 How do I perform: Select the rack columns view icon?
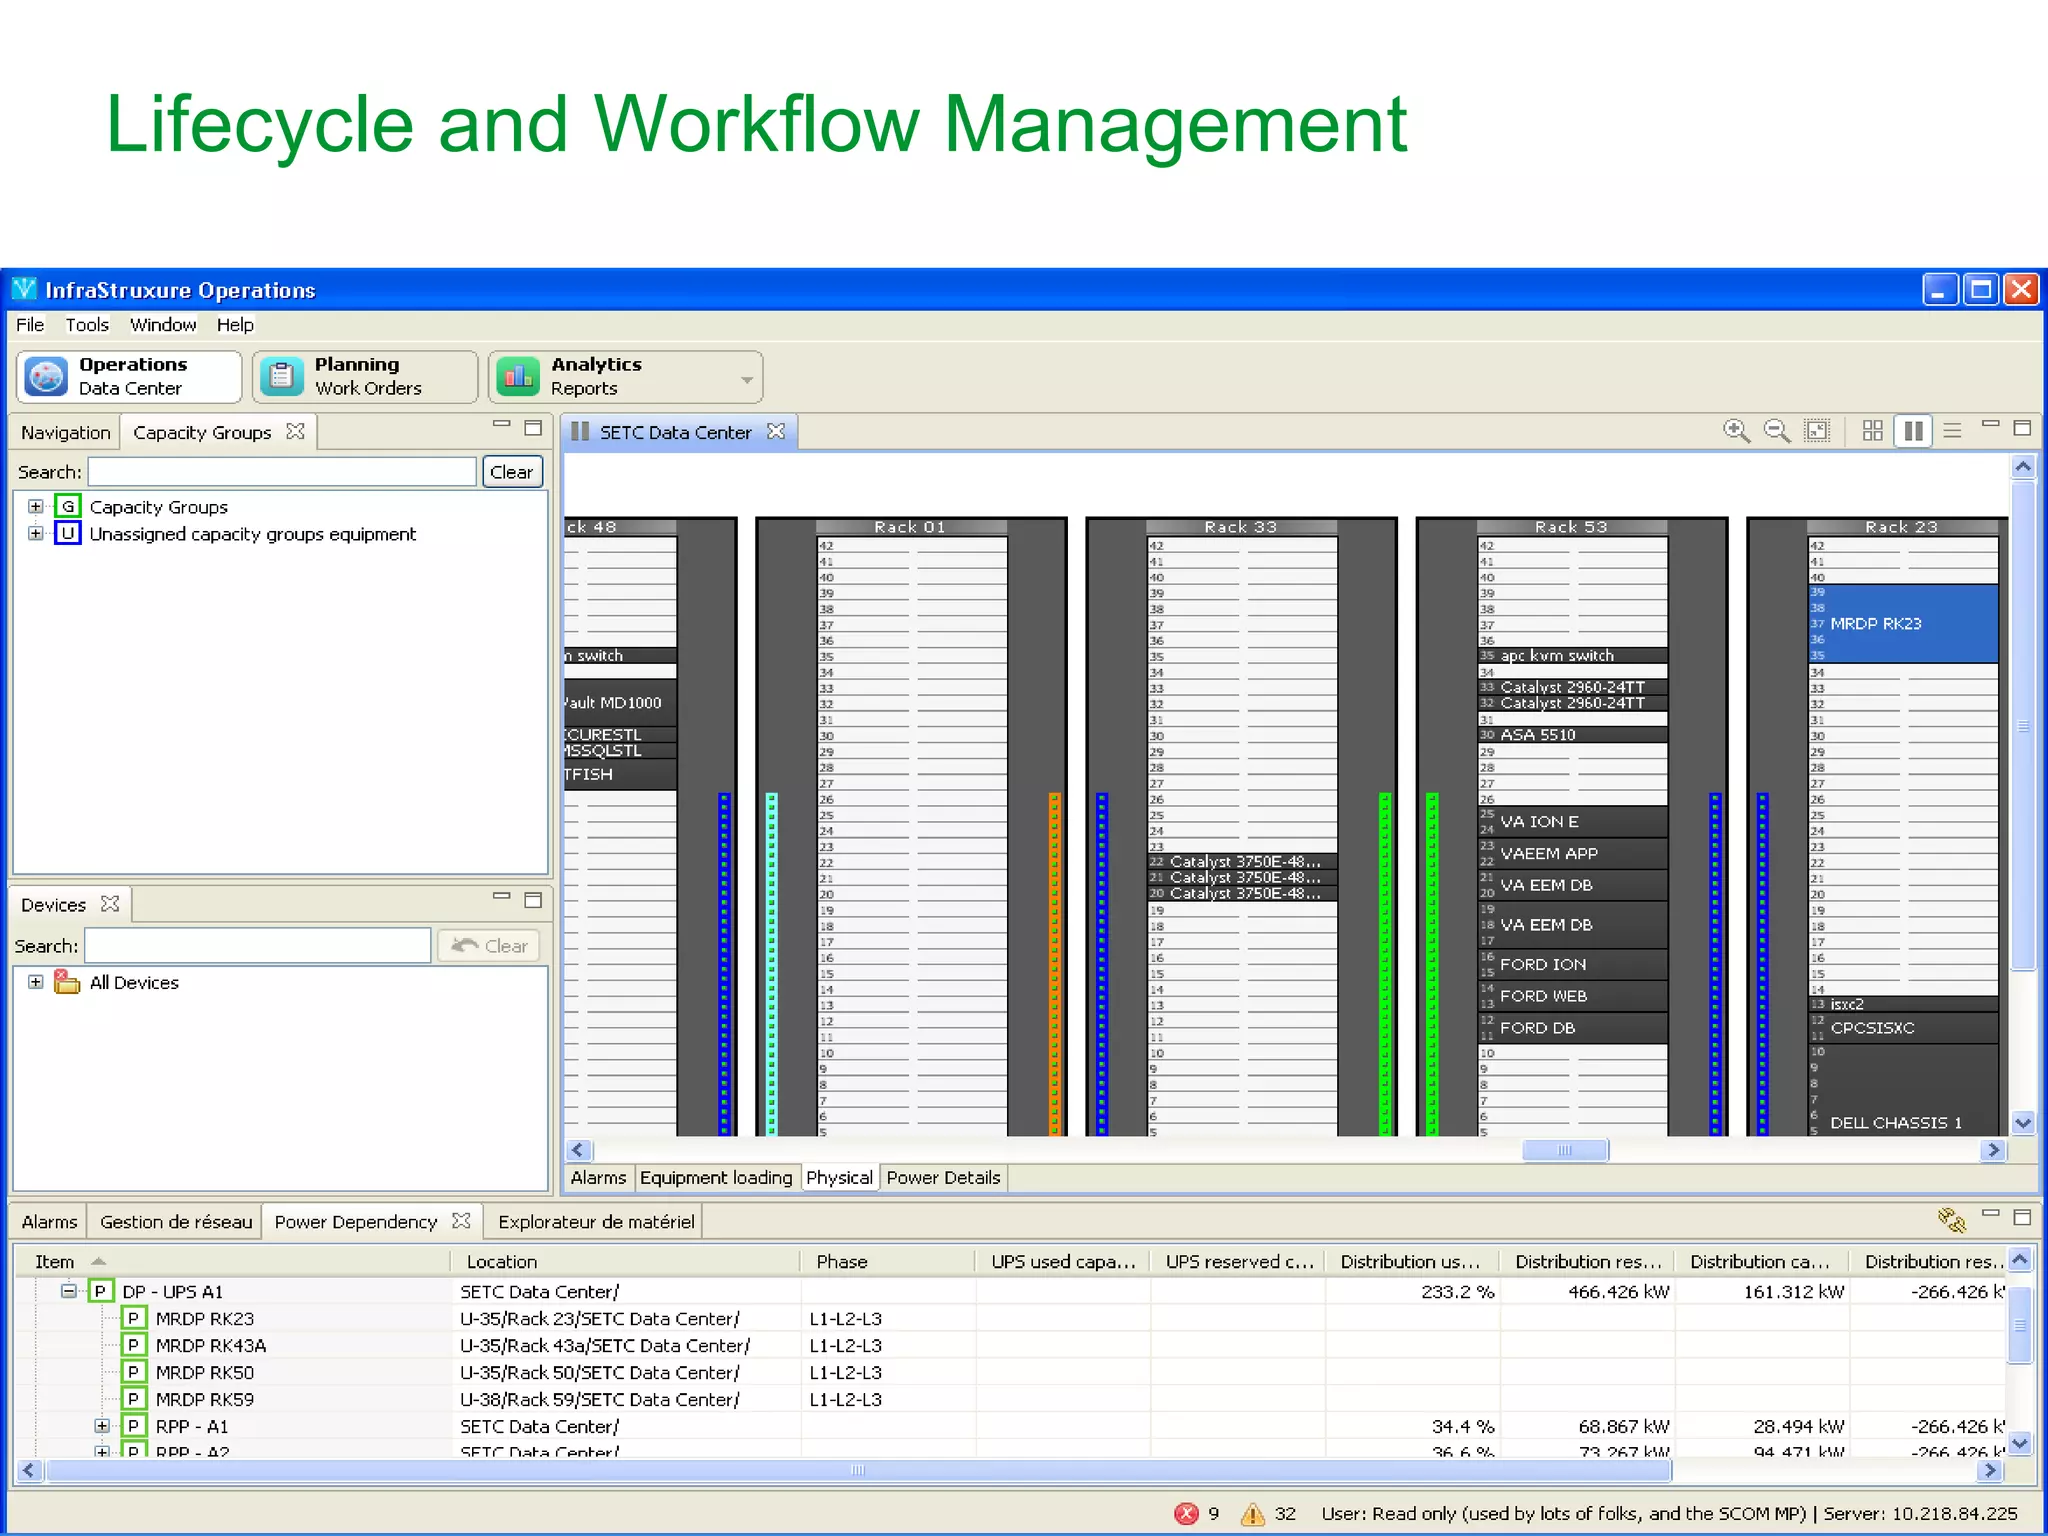(1913, 431)
